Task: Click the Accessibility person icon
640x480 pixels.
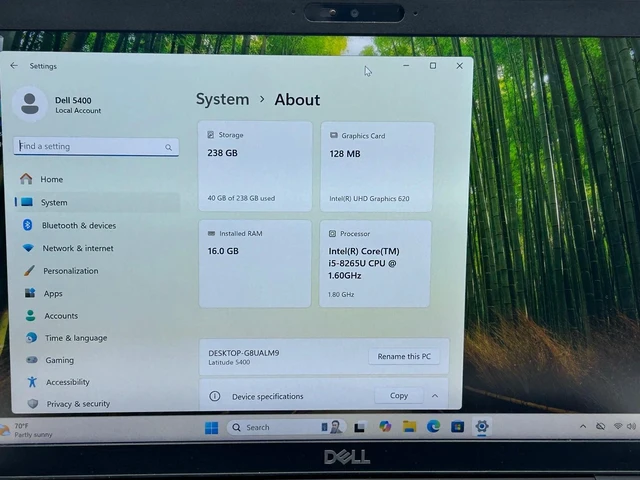Action: pos(32,382)
